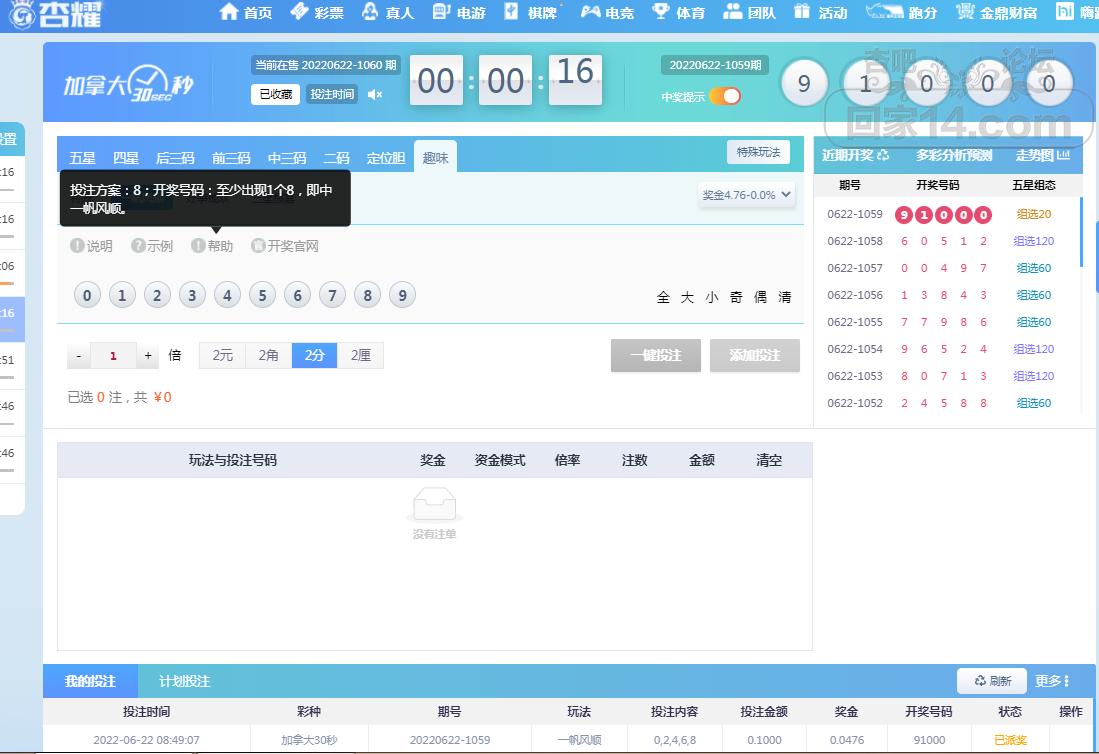Click the multiplier input field
The height and width of the screenshot is (754, 1099).
pos(114,355)
